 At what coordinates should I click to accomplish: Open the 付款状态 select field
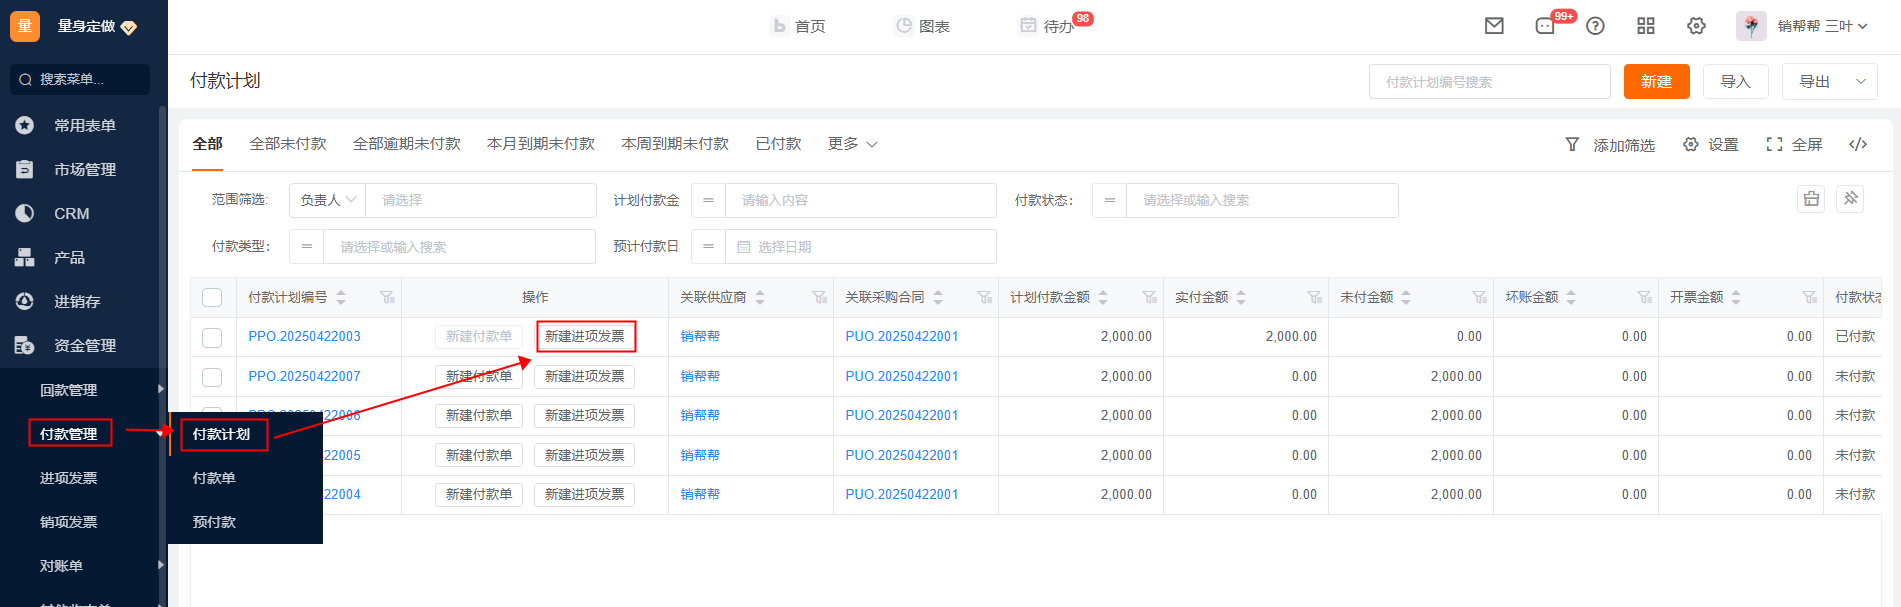[1262, 200]
